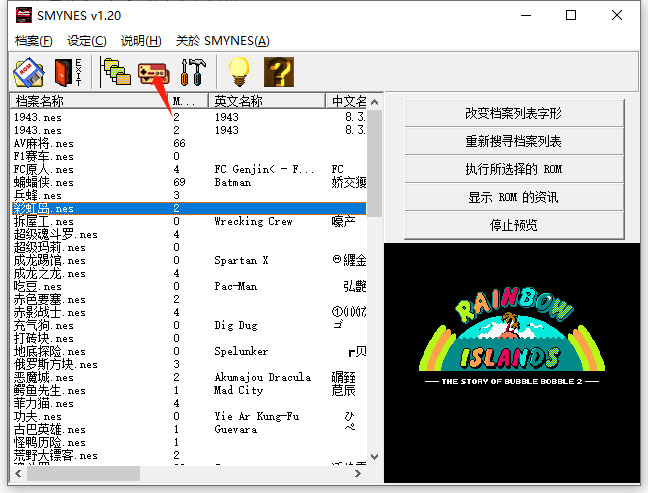The height and width of the screenshot is (493, 648).
Task: Select 成龙之龙.nes in the list
Action: tap(50, 274)
